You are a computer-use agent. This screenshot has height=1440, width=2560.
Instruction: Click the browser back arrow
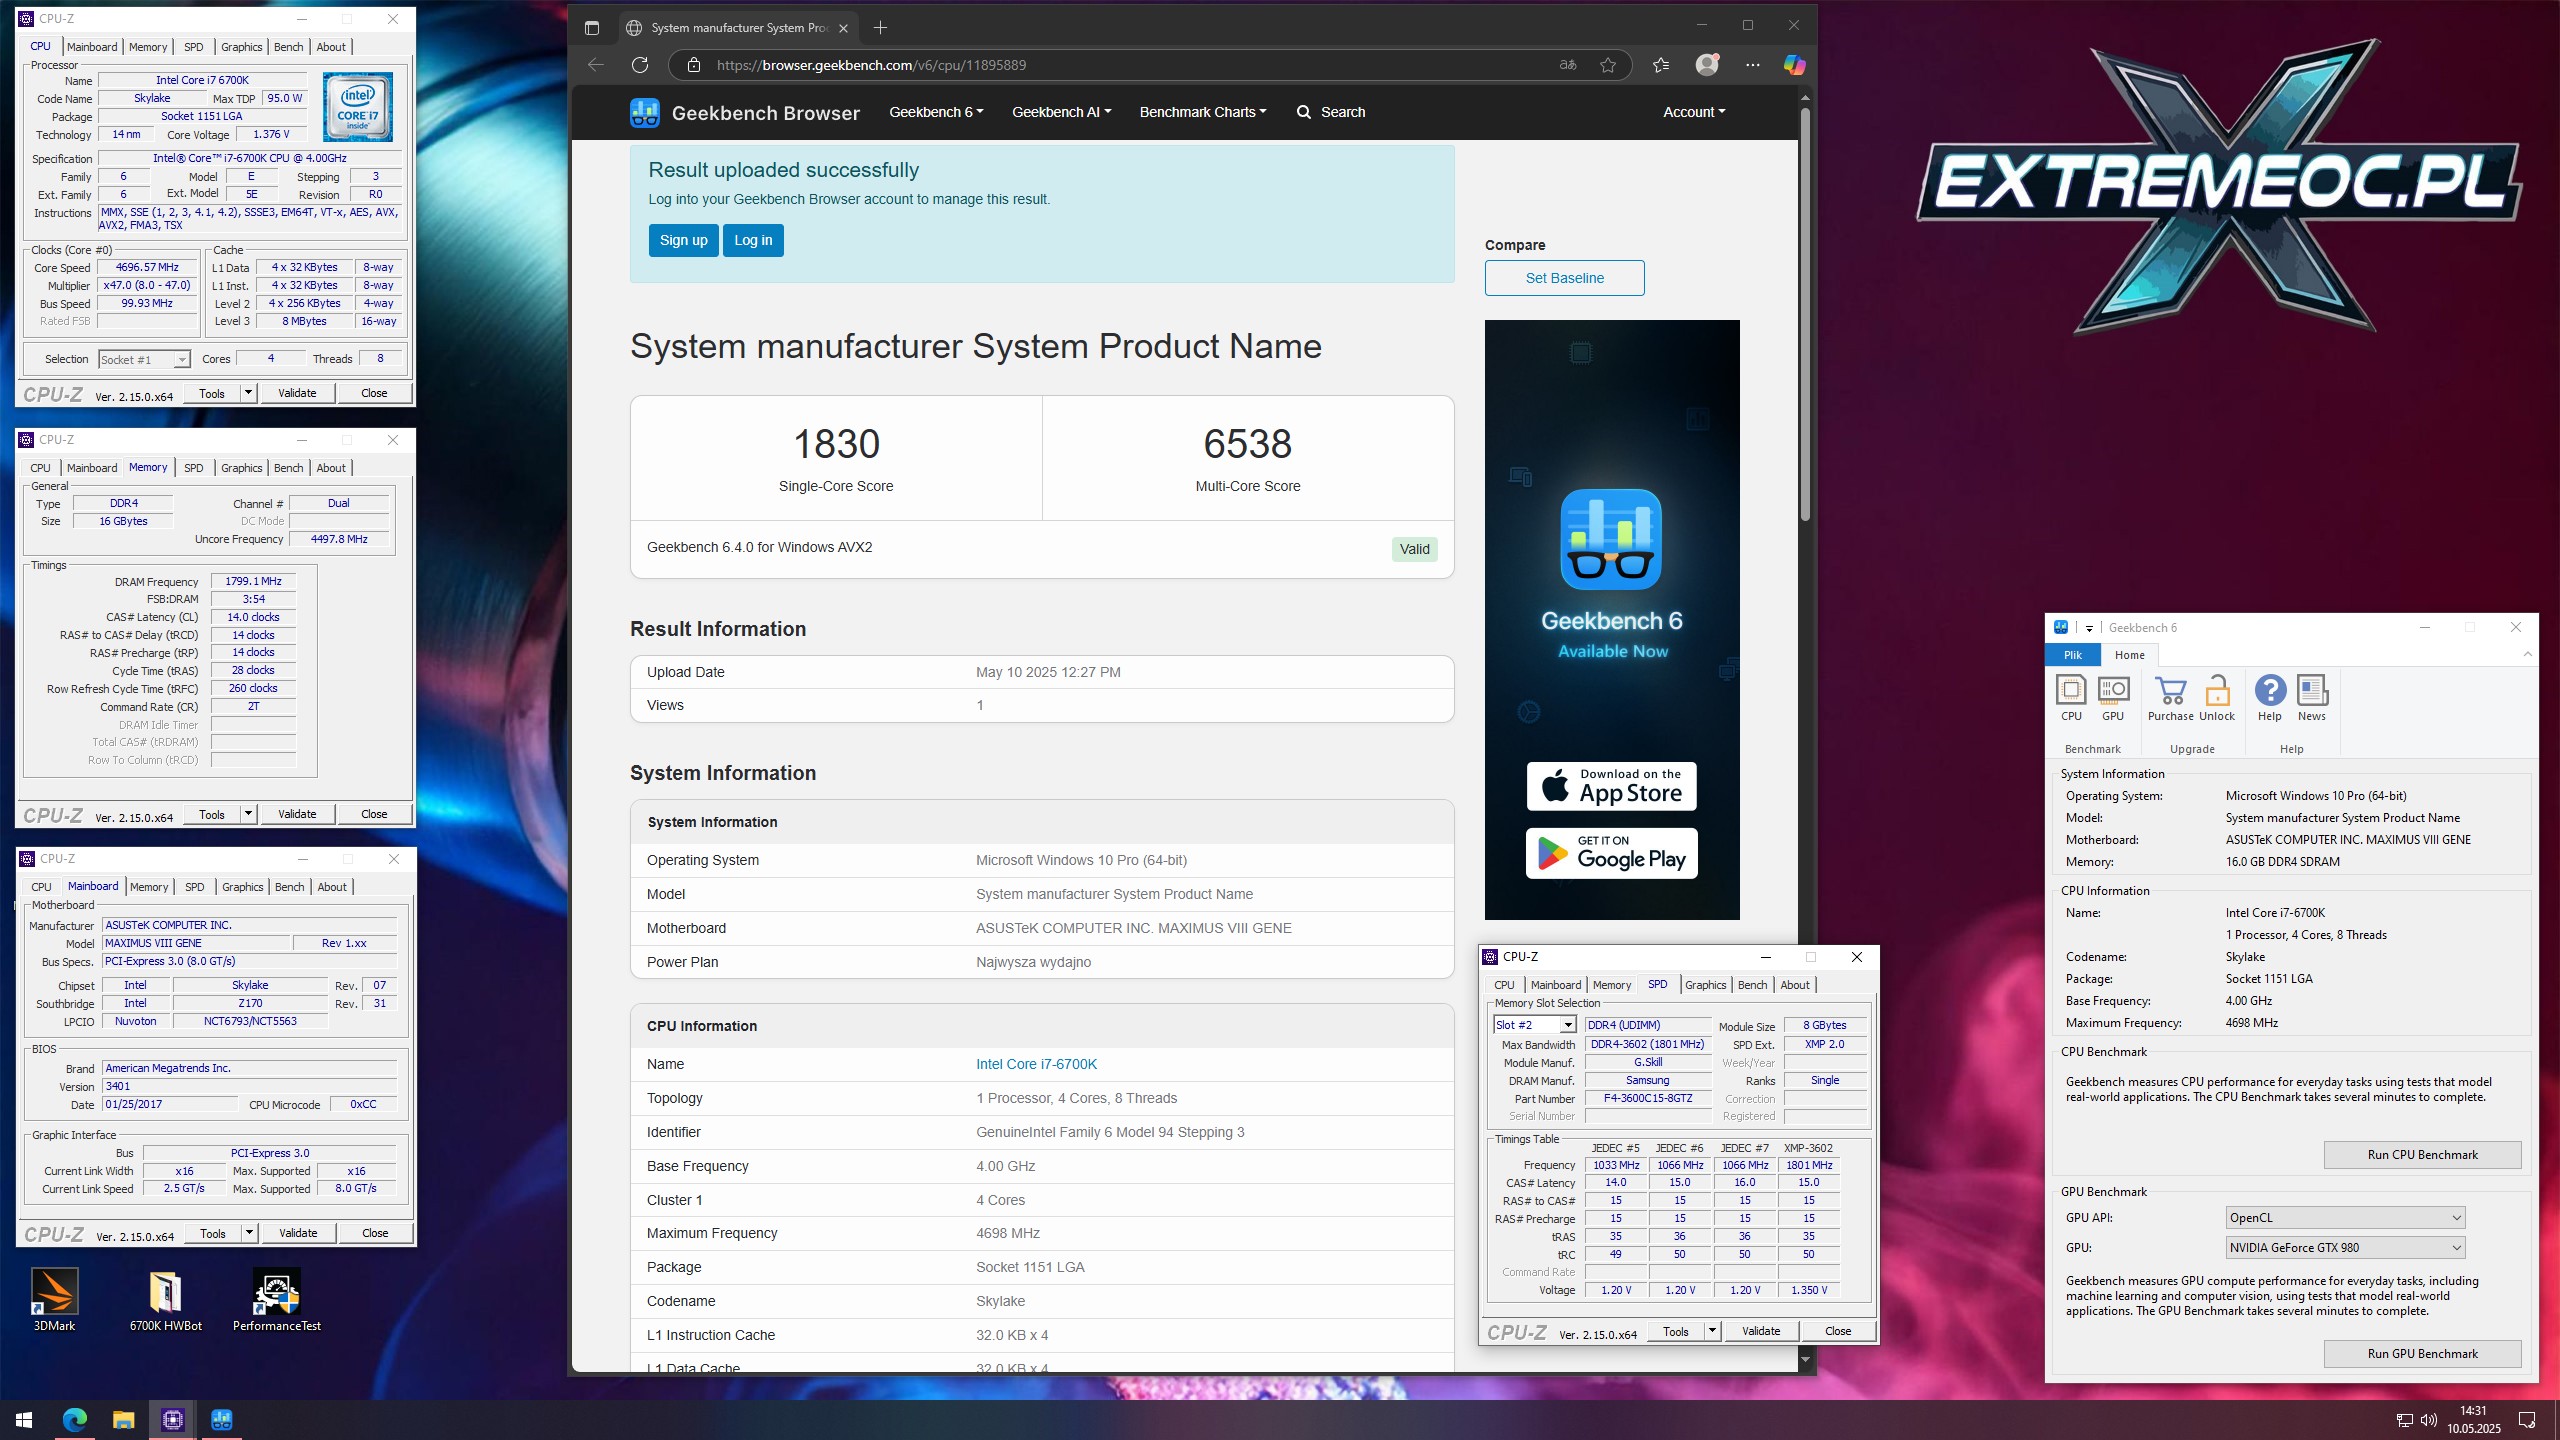click(x=596, y=65)
